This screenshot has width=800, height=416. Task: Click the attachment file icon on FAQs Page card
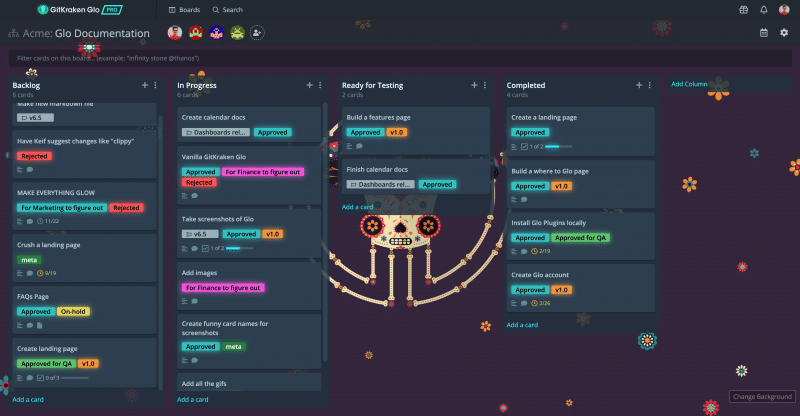(x=40, y=325)
